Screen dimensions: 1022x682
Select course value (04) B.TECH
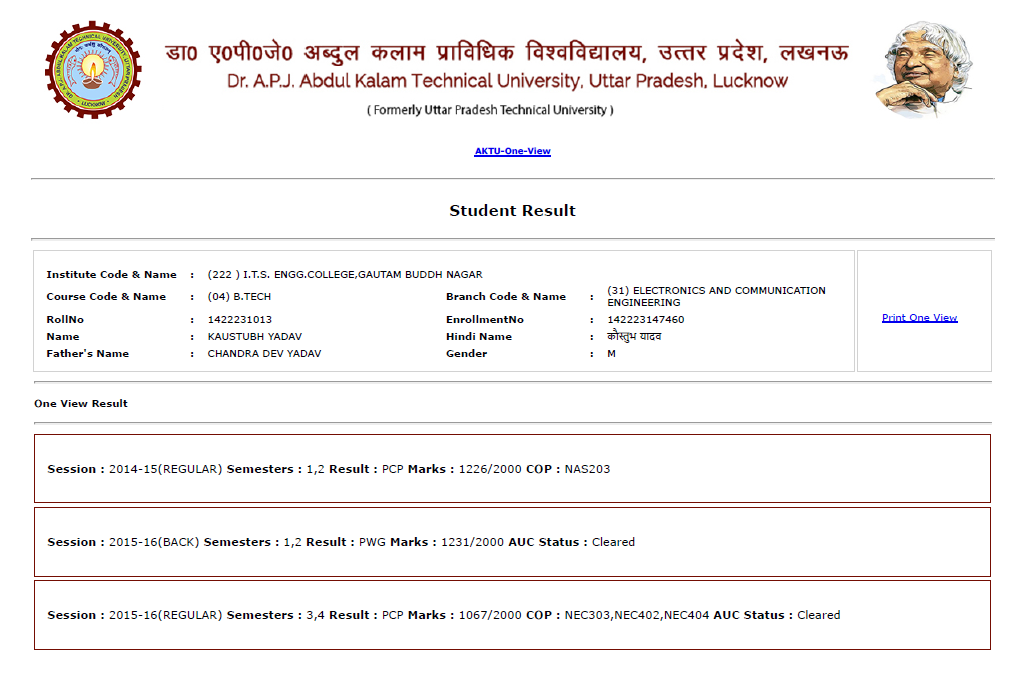pos(239,297)
